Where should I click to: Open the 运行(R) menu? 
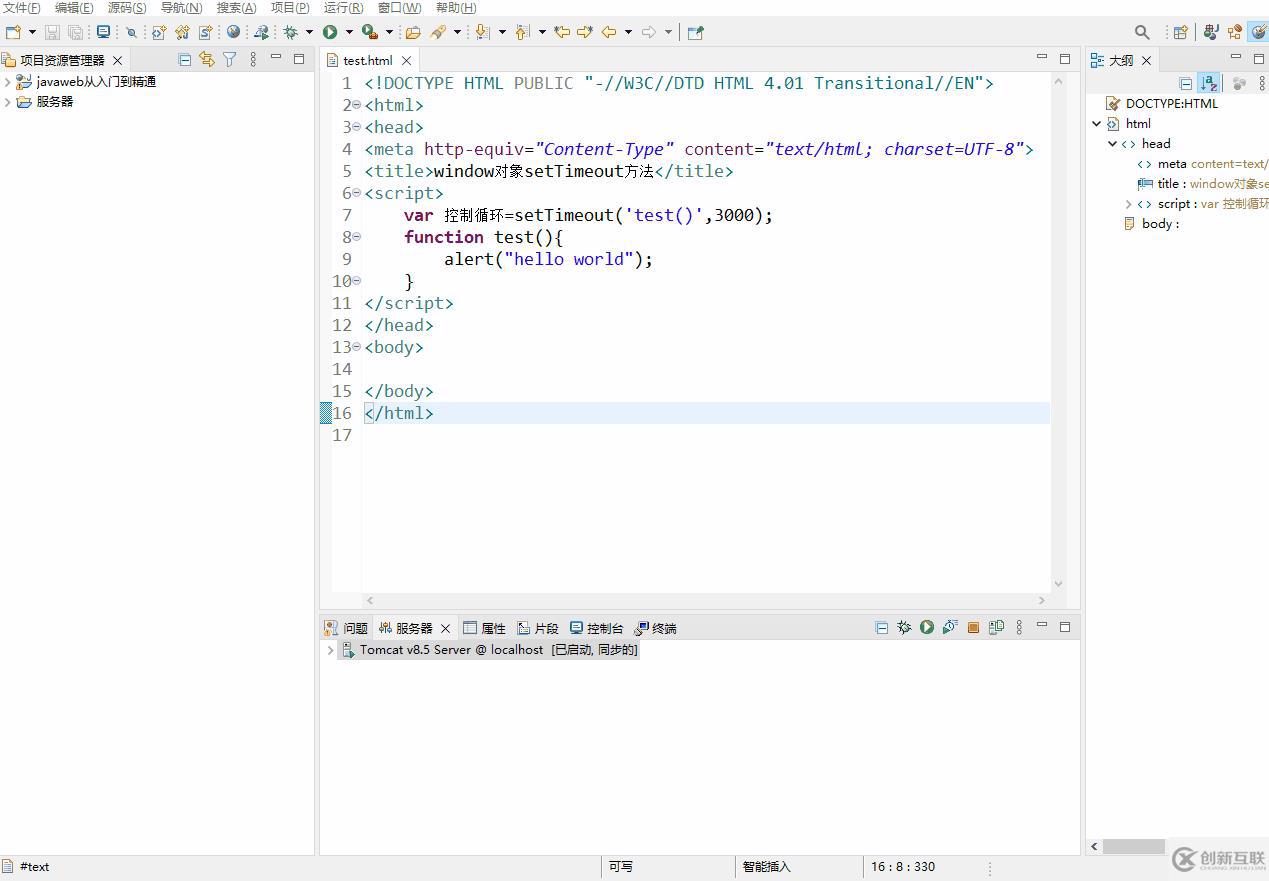click(x=343, y=8)
